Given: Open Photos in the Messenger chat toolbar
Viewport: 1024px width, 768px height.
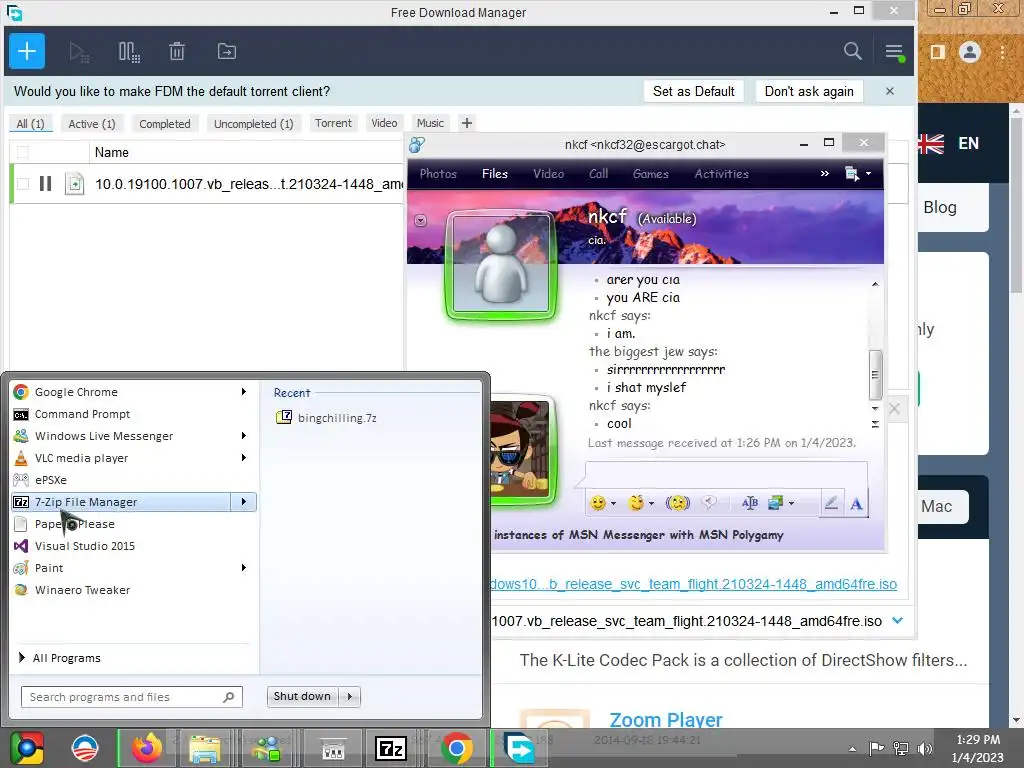Looking at the screenshot, I should click(438, 174).
